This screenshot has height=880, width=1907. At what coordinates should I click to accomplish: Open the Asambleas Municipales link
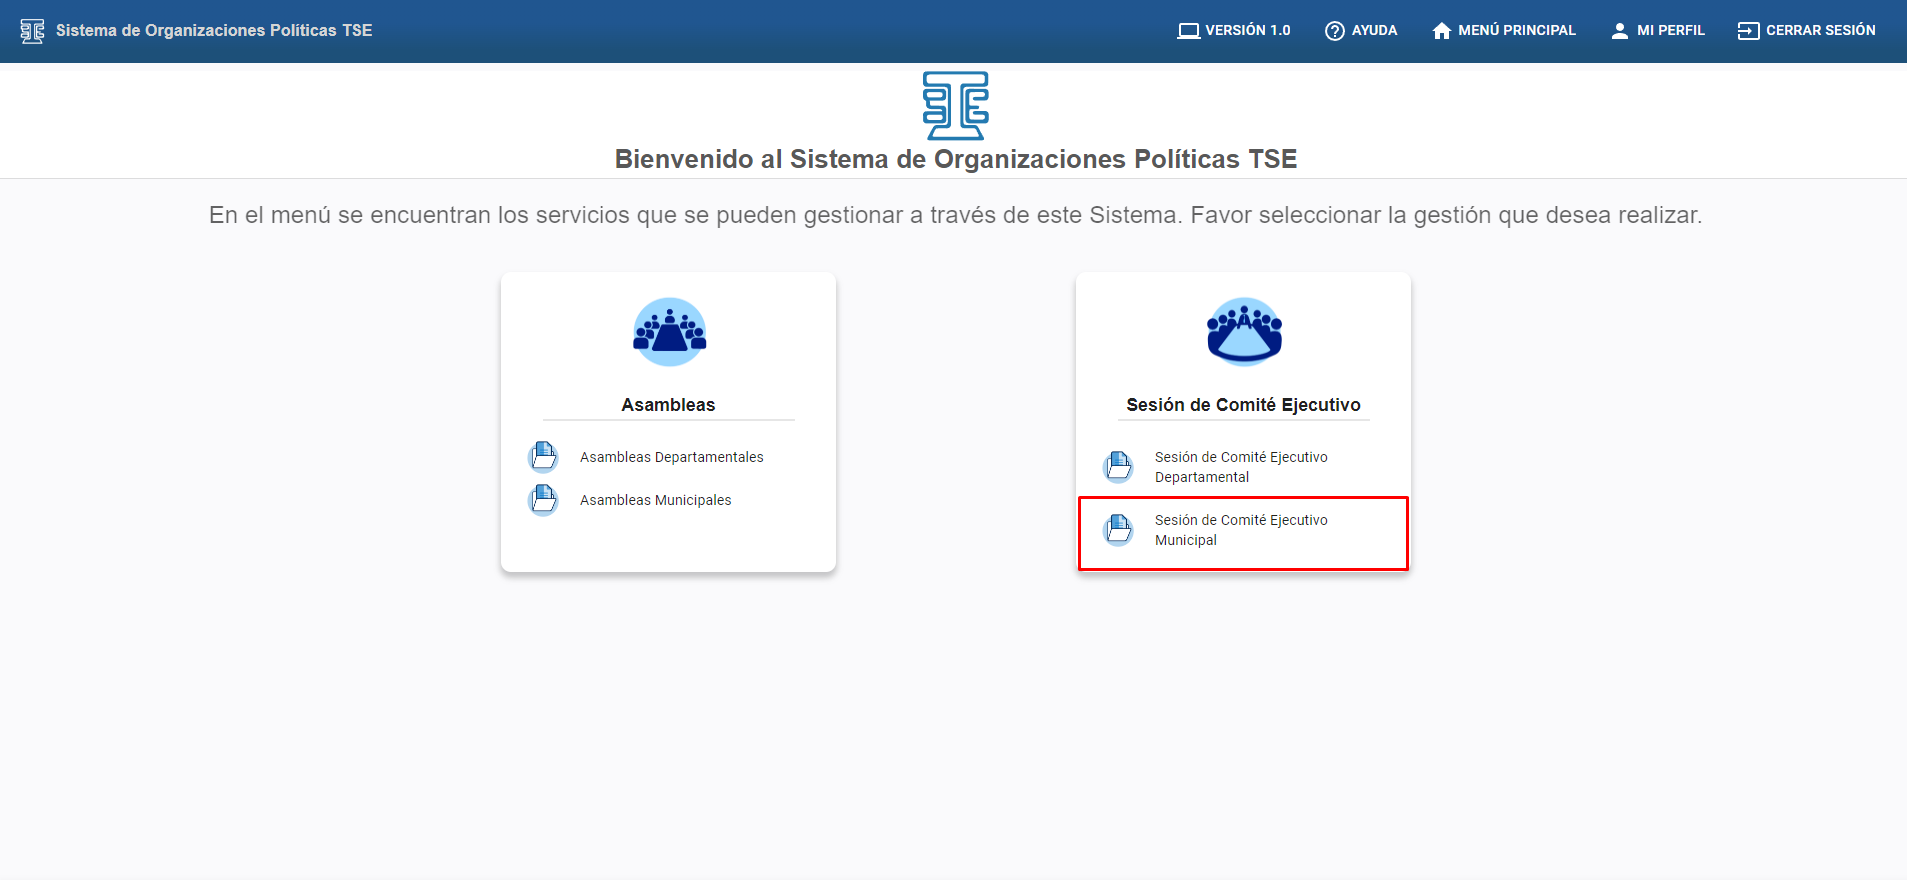pyautogui.click(x=655, y=500)
